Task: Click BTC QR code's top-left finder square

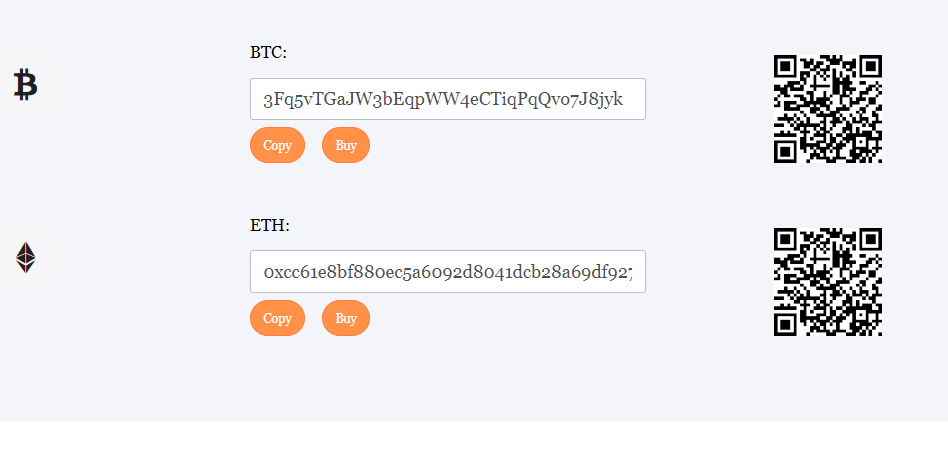Action: click(785, 66)
